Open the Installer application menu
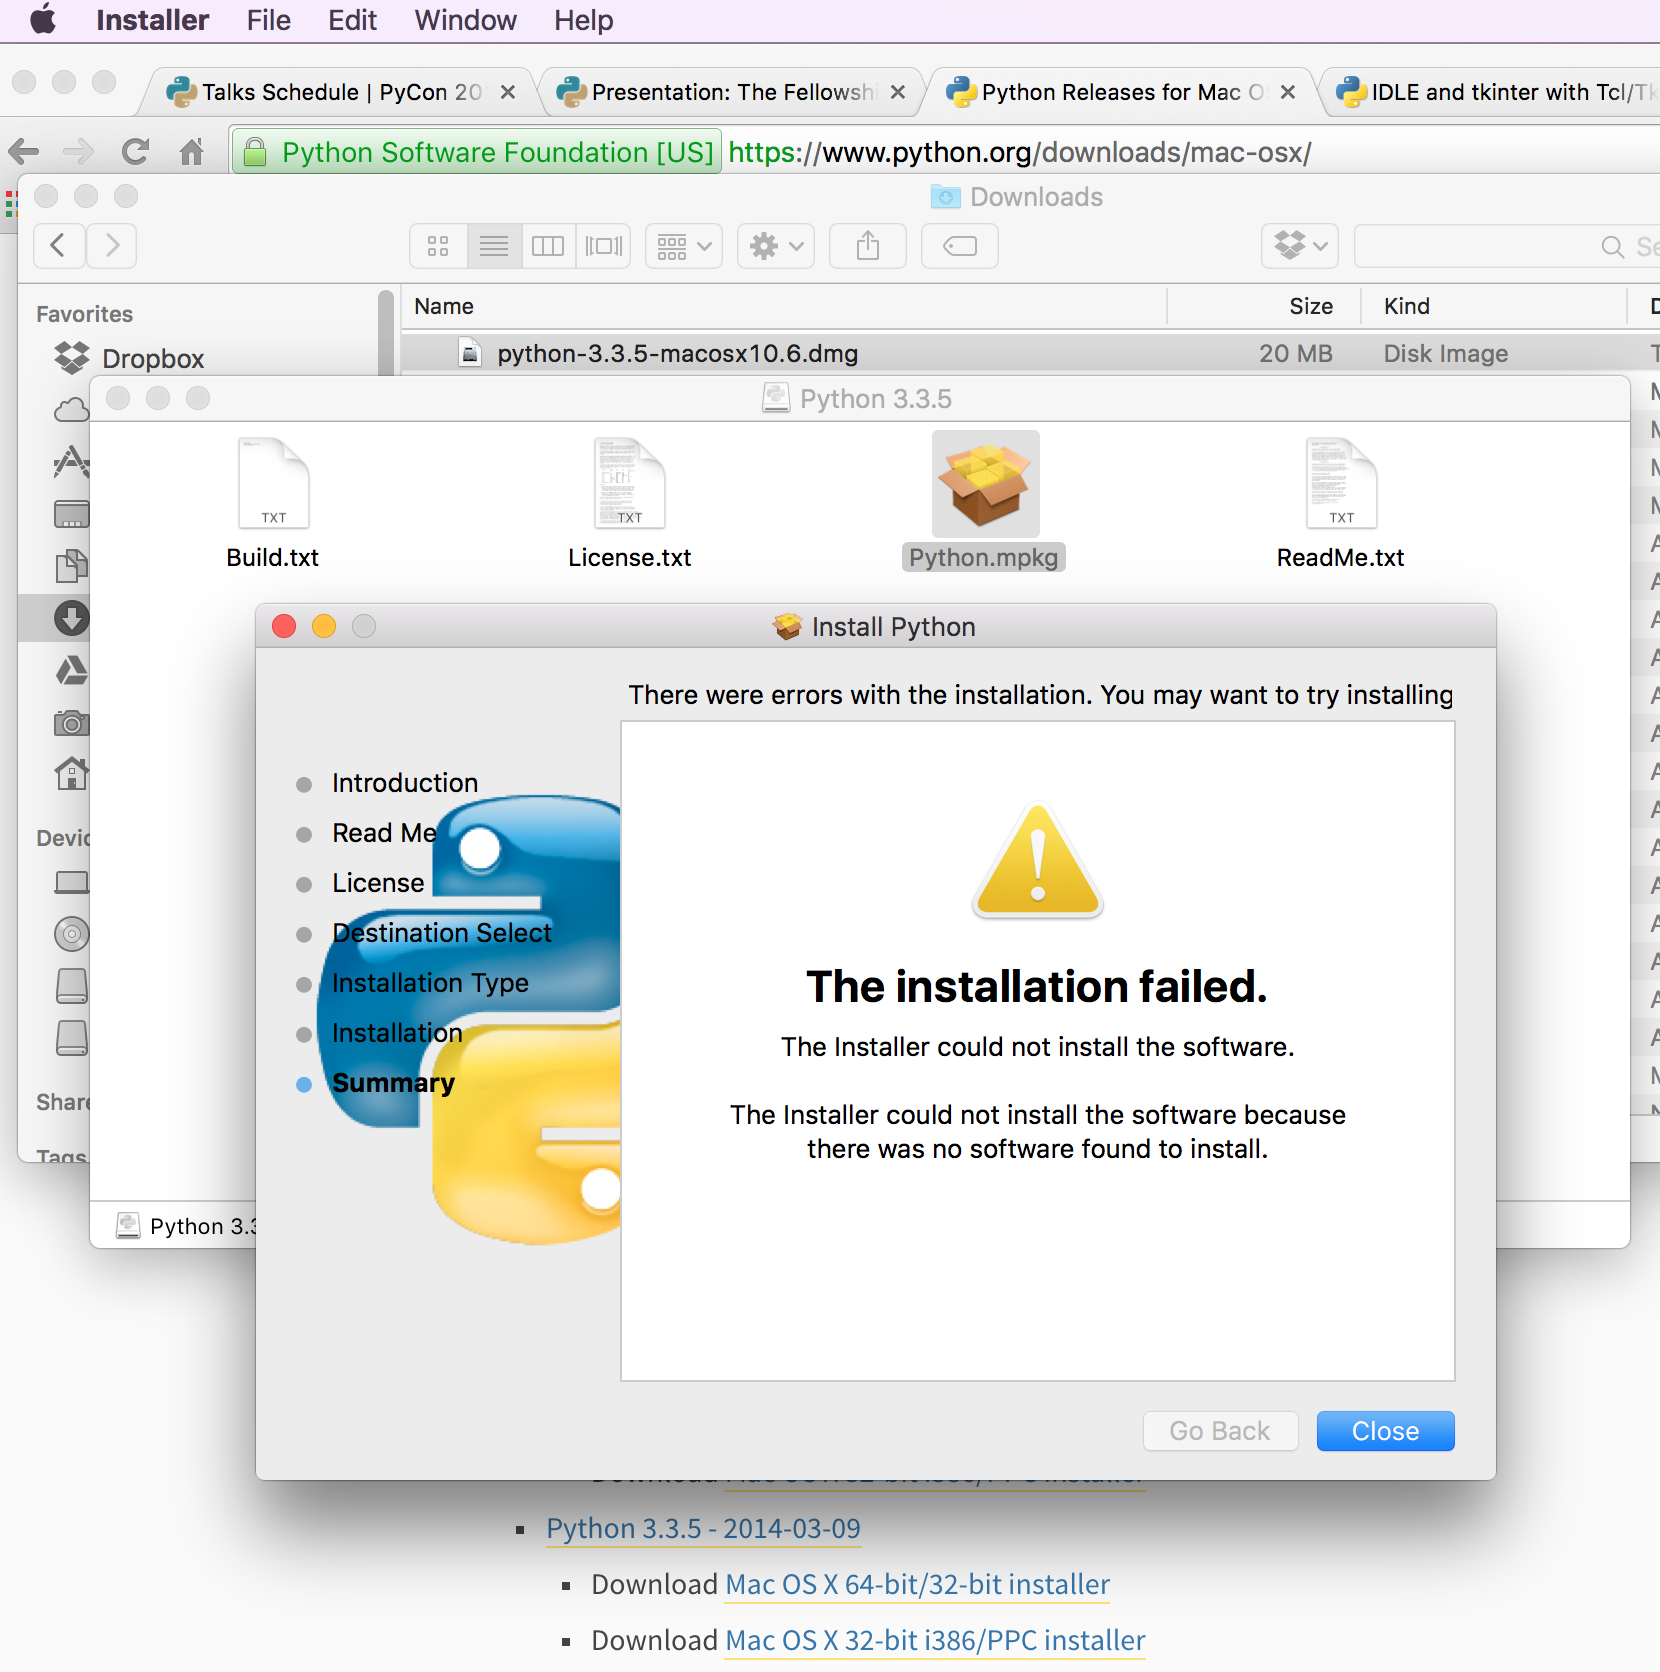This screenshot has width=1660, height=1672. tap(152, 20)
